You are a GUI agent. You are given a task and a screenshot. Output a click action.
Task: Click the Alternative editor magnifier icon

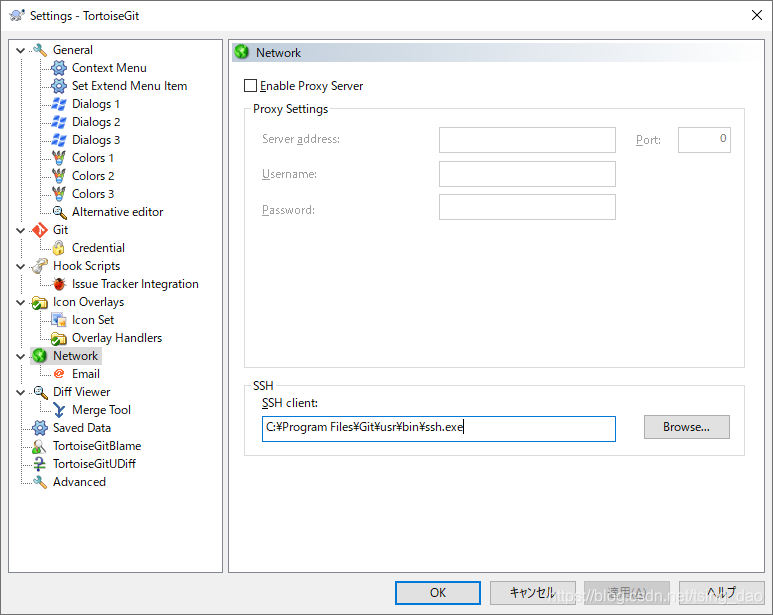(59, 212)
